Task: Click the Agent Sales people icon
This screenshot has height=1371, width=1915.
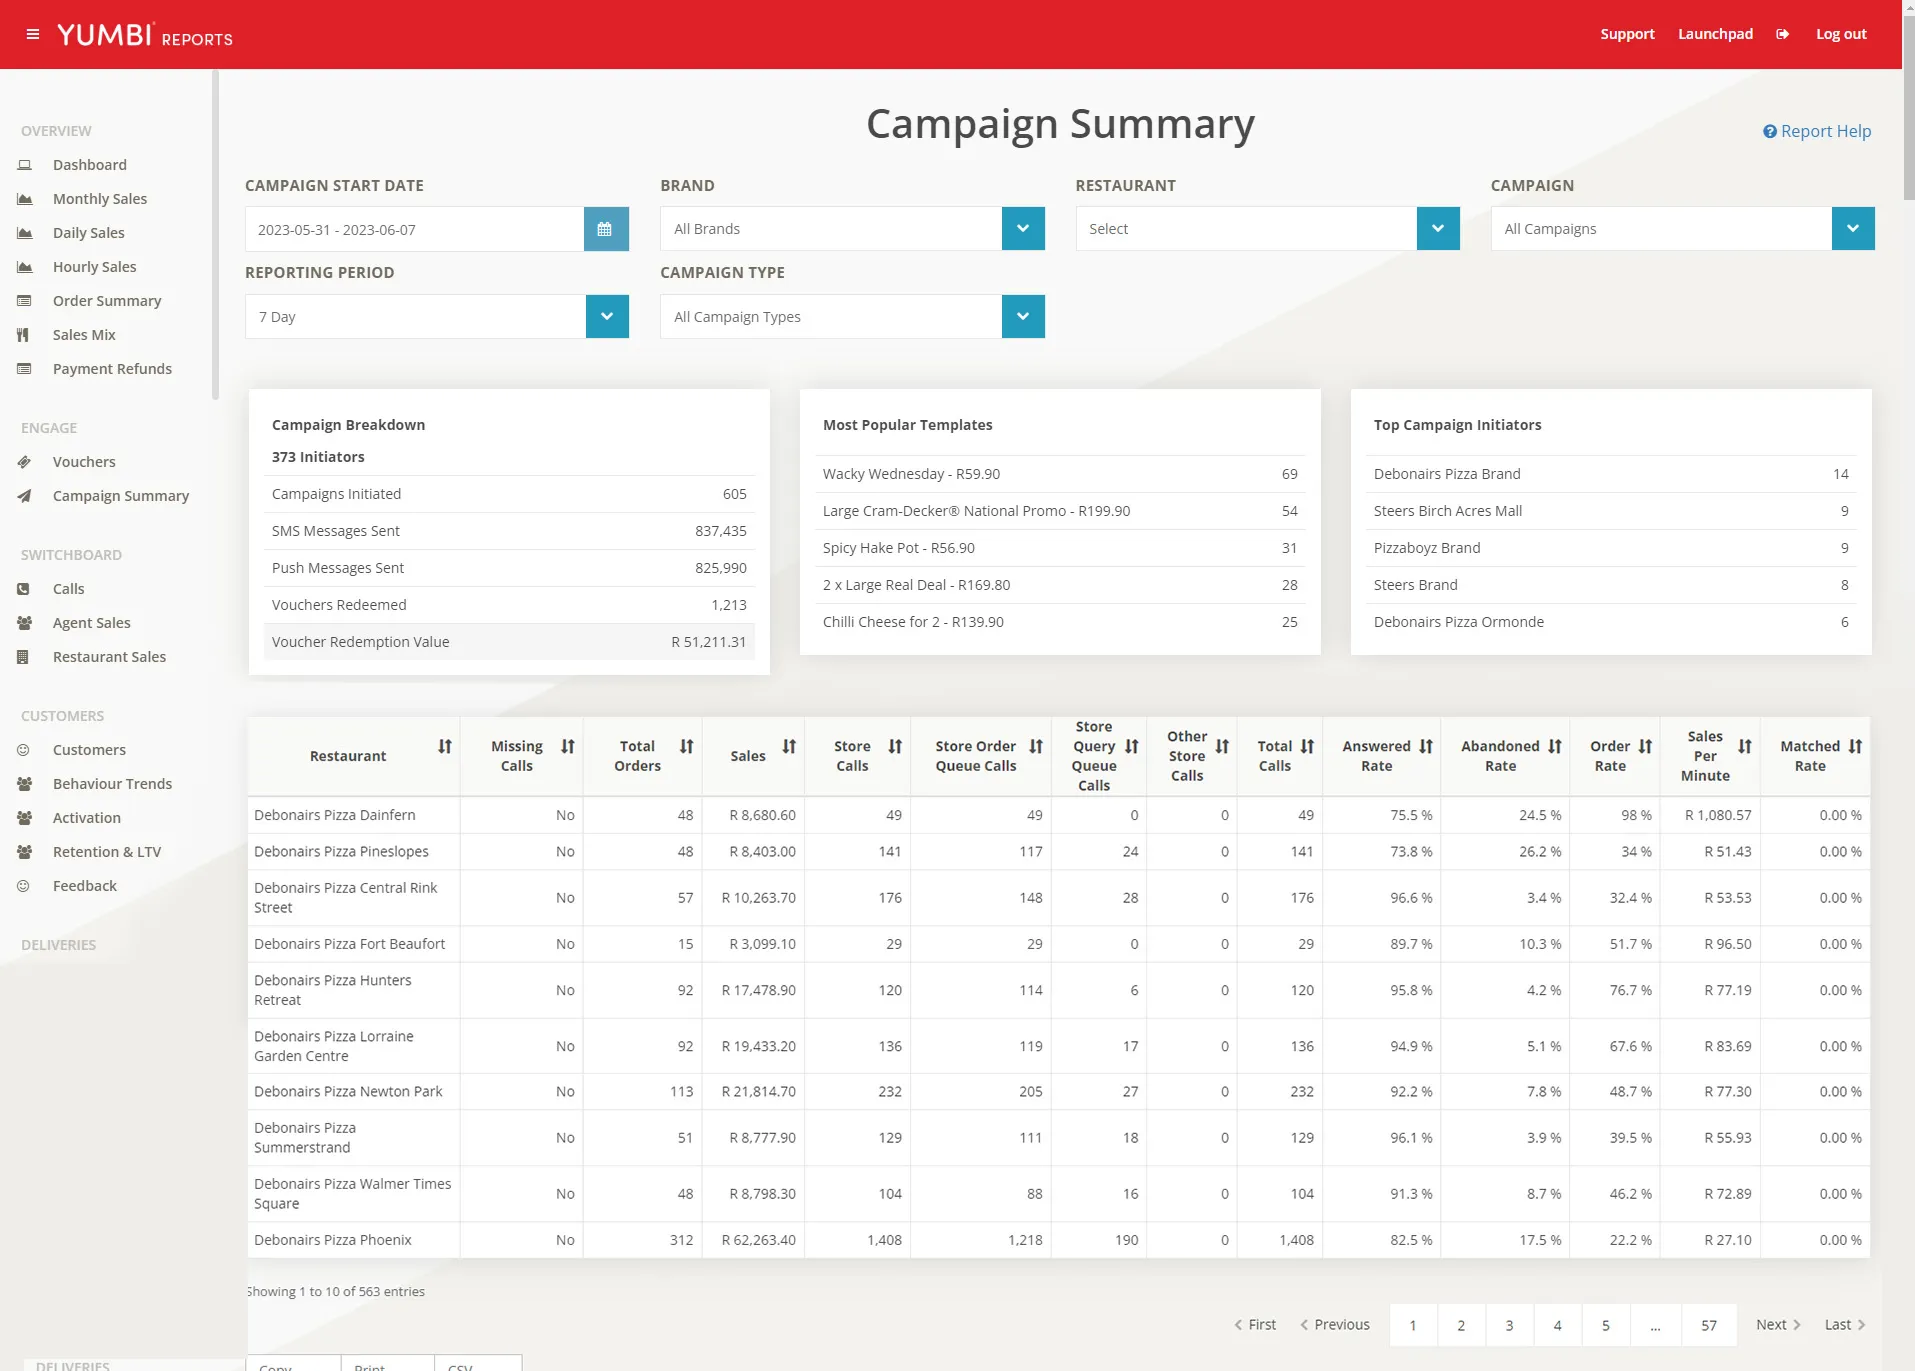Action: coord(25,623)
